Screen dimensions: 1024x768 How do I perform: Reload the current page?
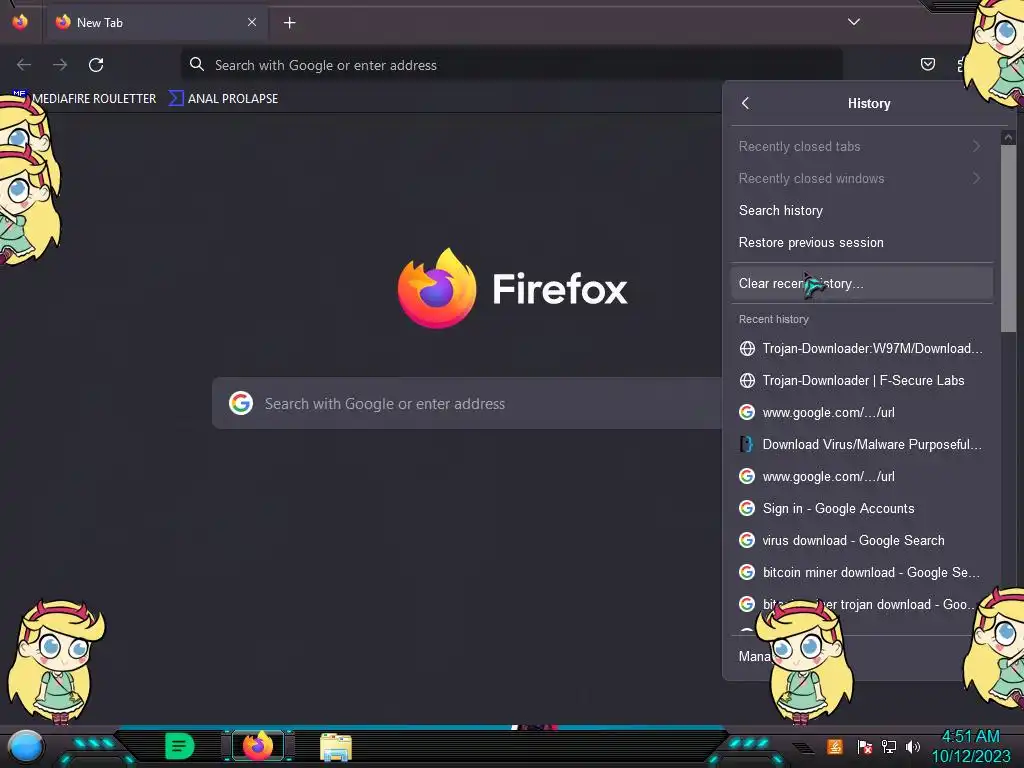pyautogui.click(x=96, y=65)
